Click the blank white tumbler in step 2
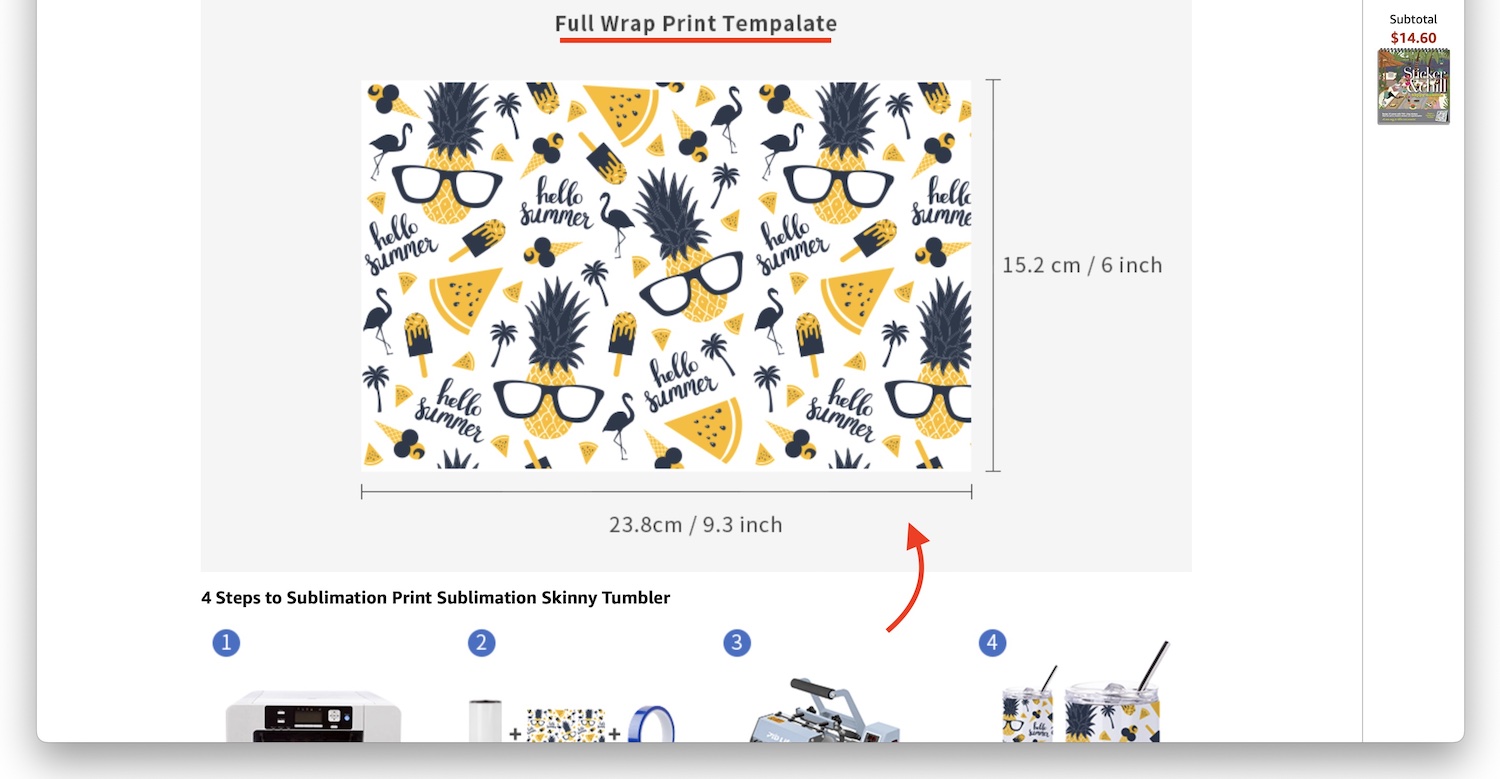The width and height of the screenshot is (1500, 779). point(485,721)
